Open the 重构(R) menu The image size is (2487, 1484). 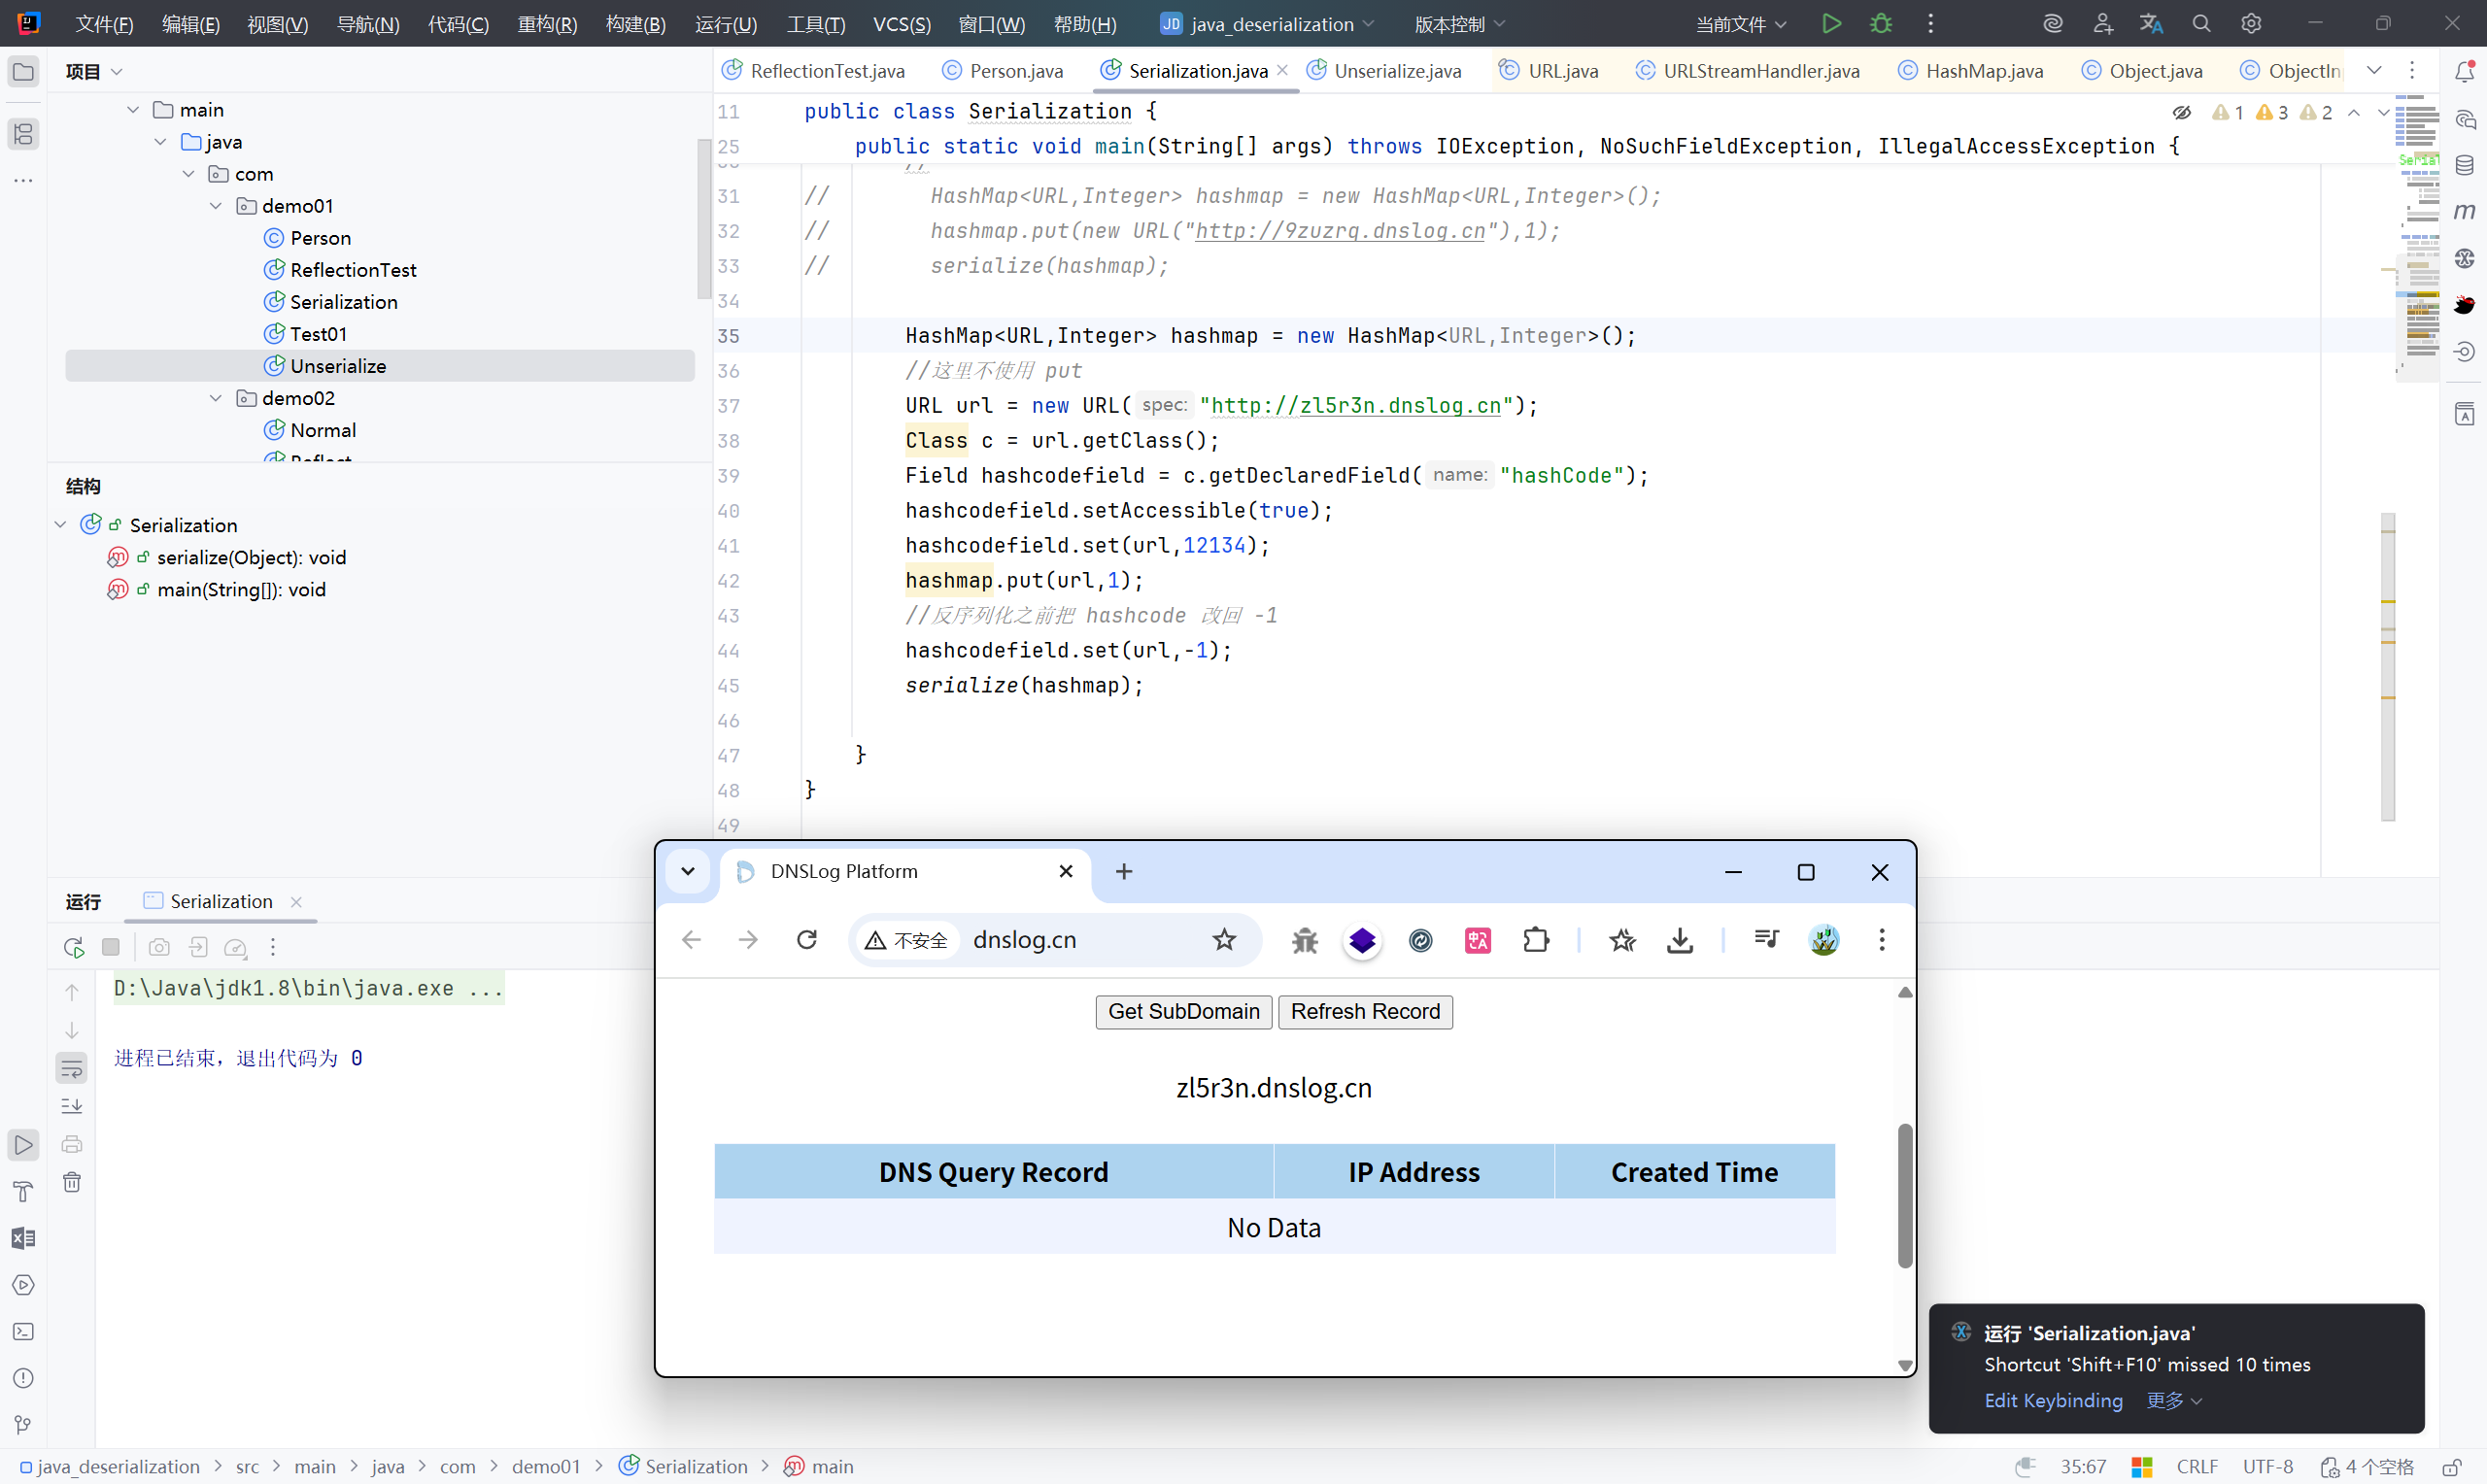click(x=546, y=24)
